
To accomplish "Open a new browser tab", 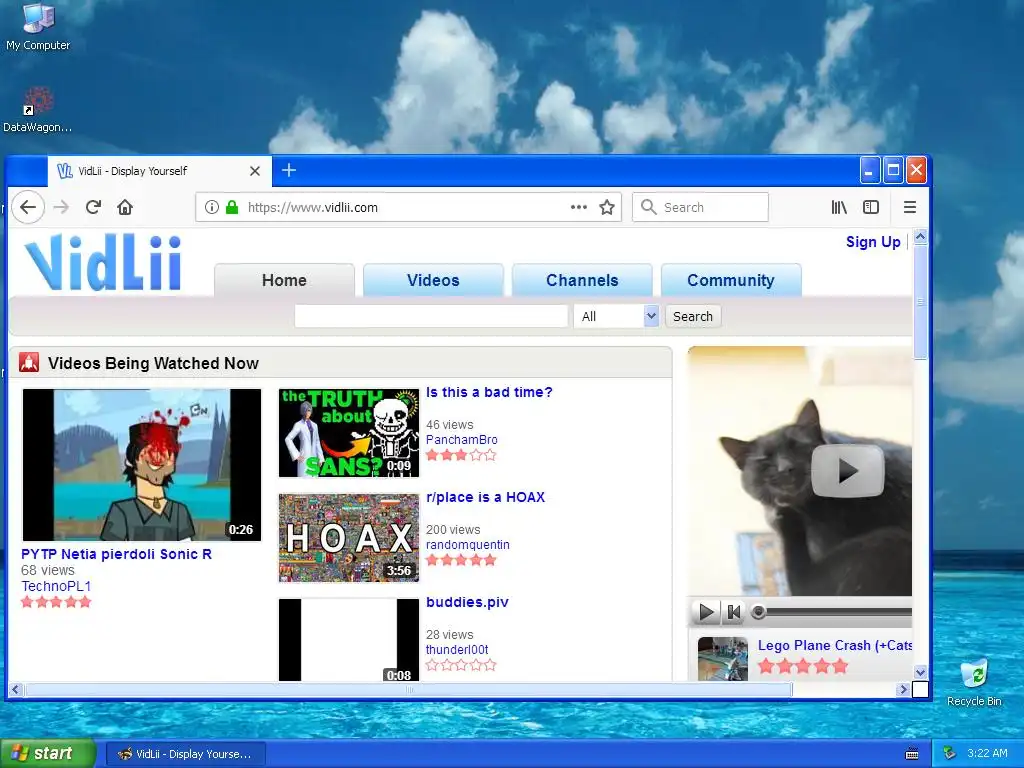I will point(289,170).
